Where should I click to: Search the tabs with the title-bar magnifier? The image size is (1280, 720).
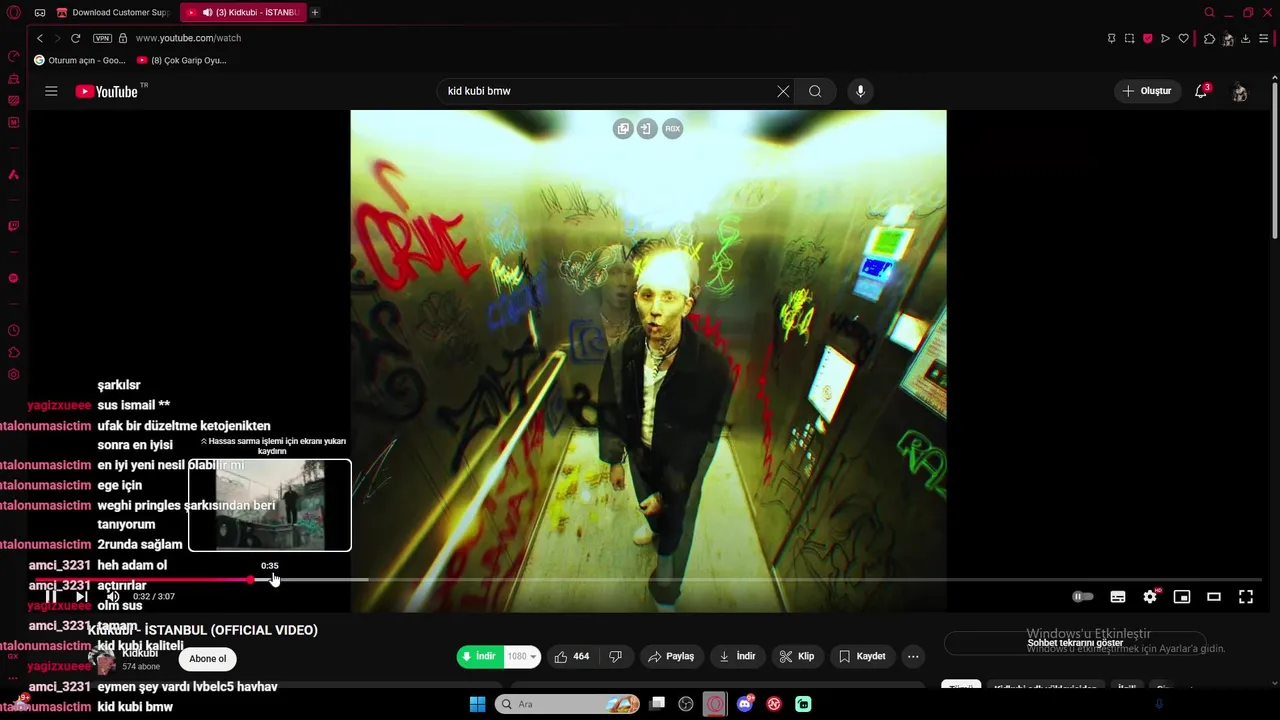[1209, 12]
